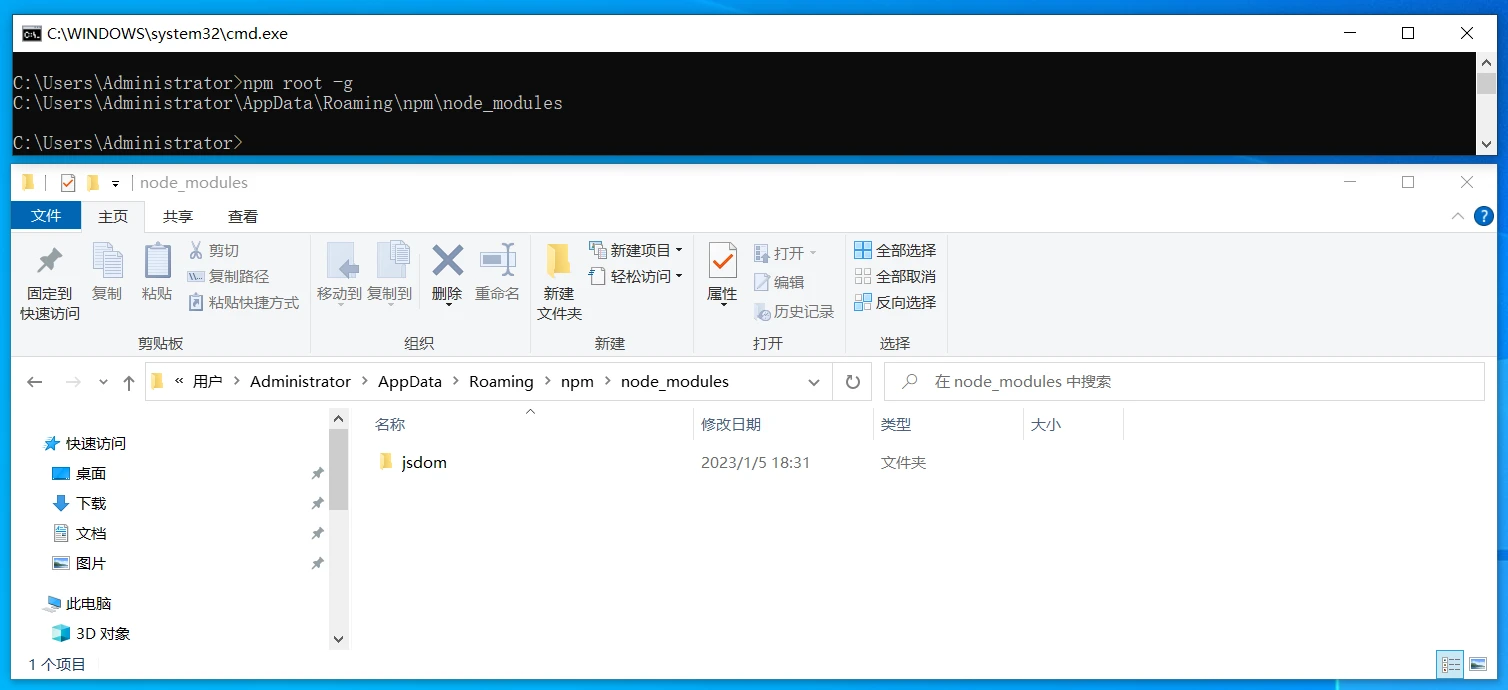The image size is (1508, 690).
Task: Open Properties with the checkmark icon
Action: (722, 262)
